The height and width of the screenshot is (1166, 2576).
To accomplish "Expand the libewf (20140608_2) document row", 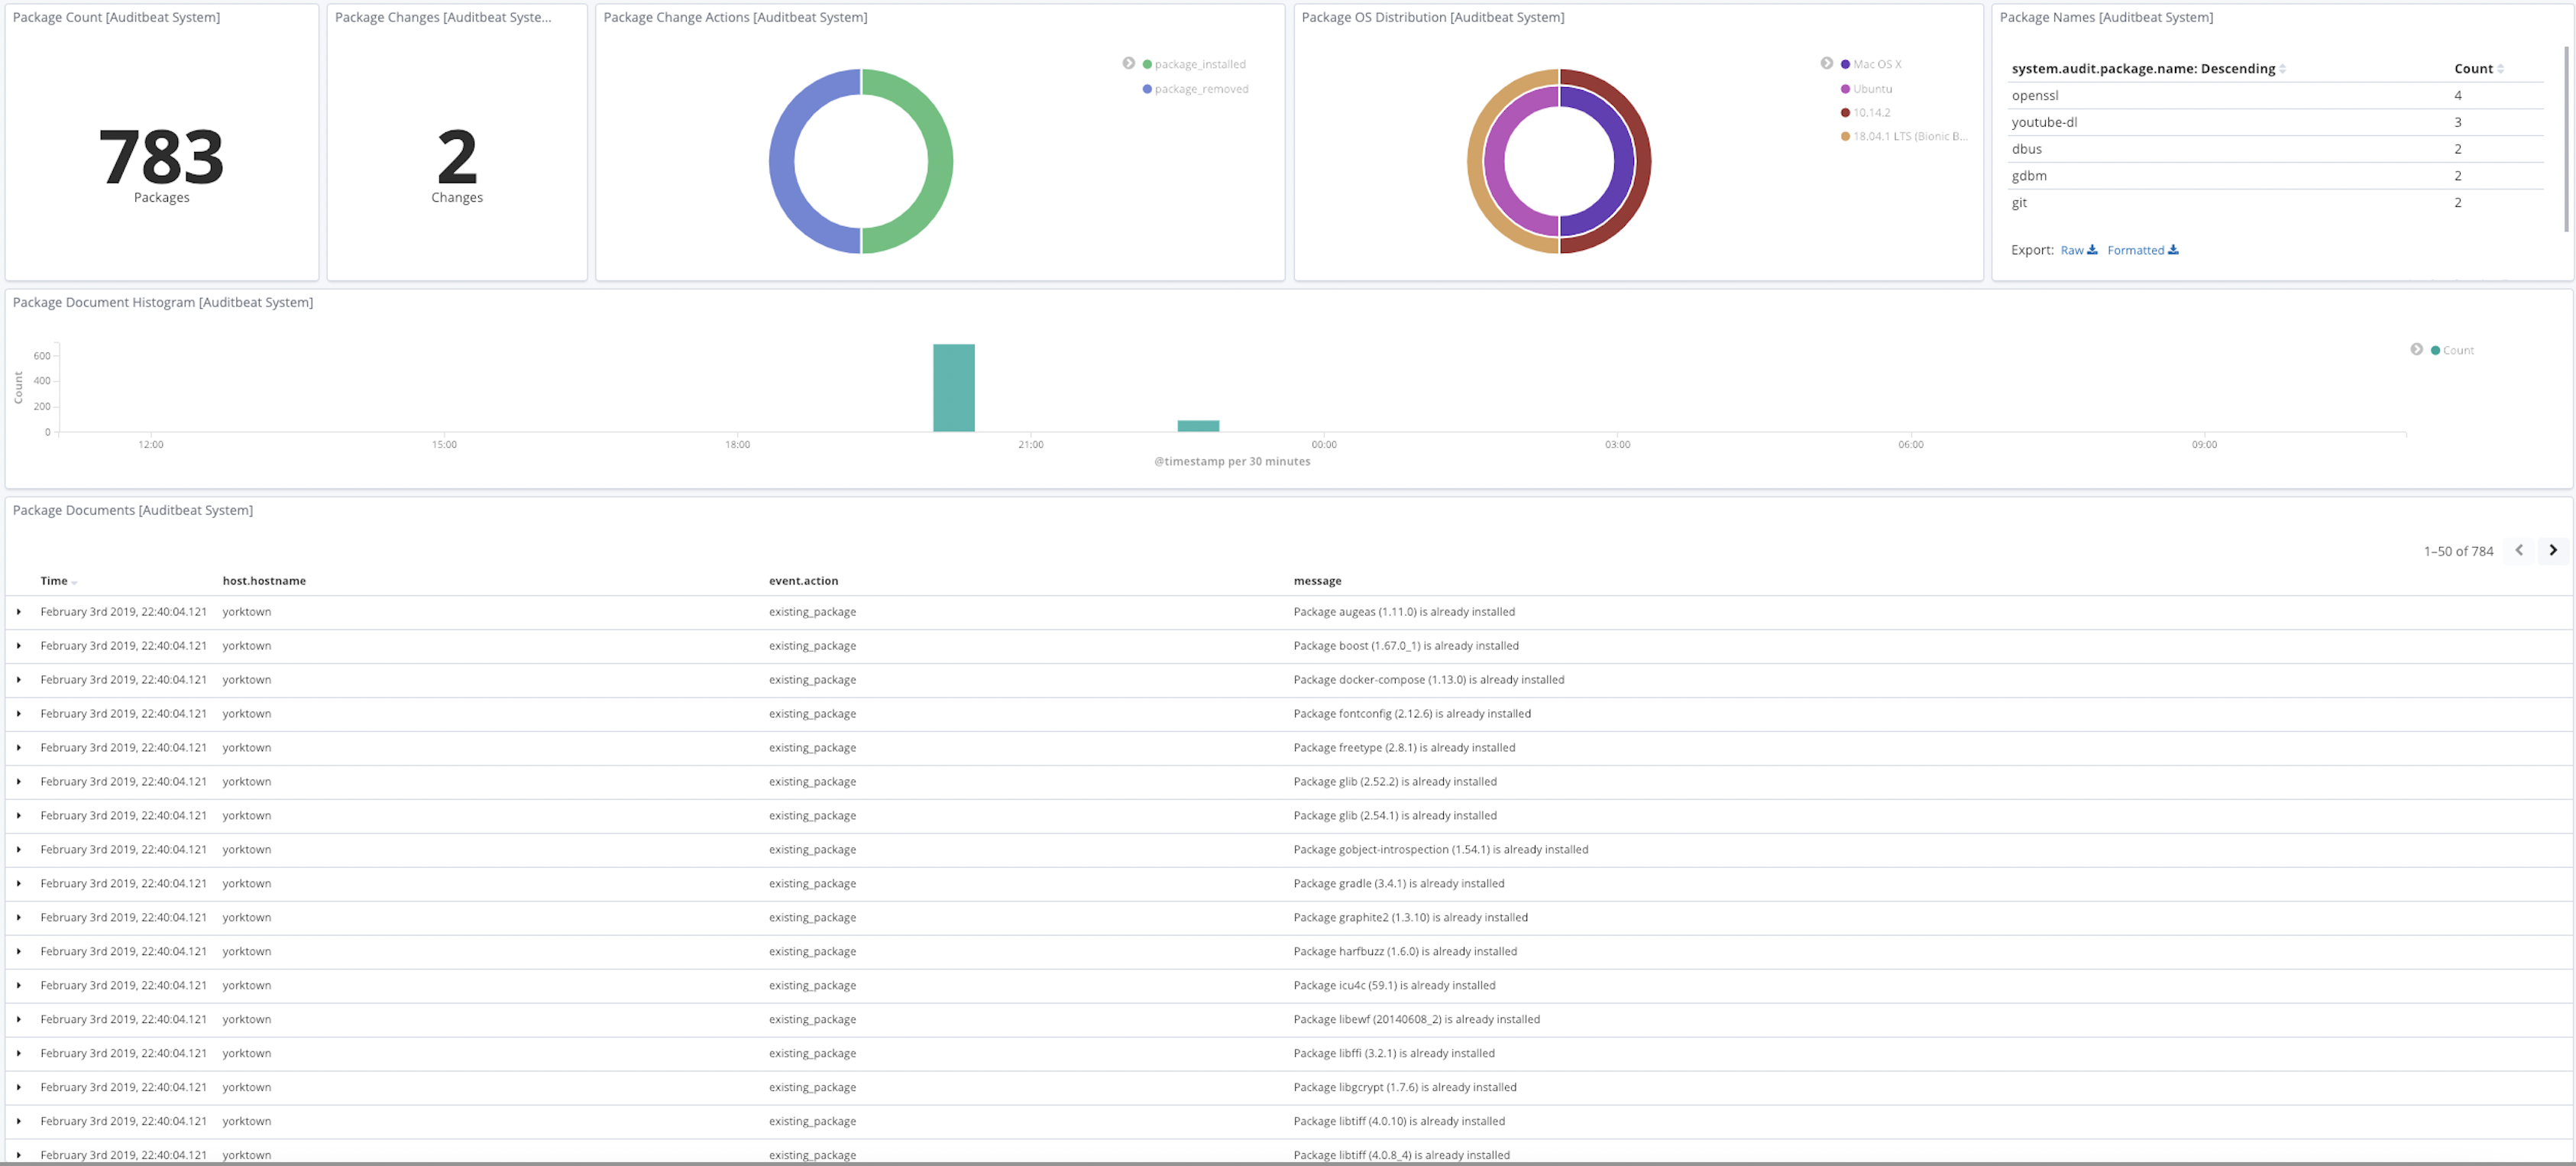I will coord(18,1020).
